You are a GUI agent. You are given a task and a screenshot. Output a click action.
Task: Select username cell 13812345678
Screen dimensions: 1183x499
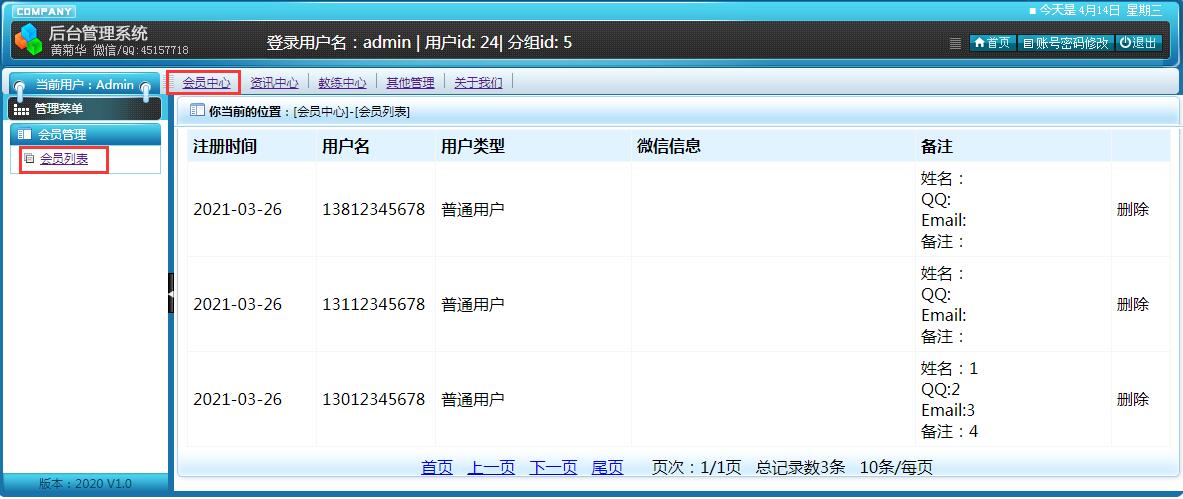[373, 210]
